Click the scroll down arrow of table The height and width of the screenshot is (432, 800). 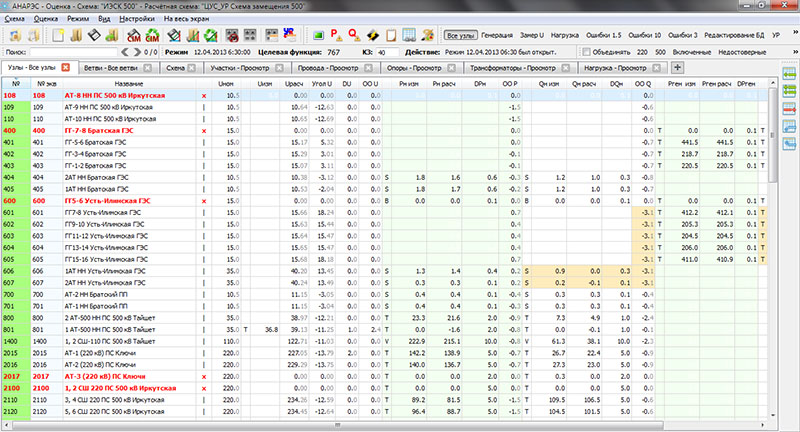click(x=772, y=416)
